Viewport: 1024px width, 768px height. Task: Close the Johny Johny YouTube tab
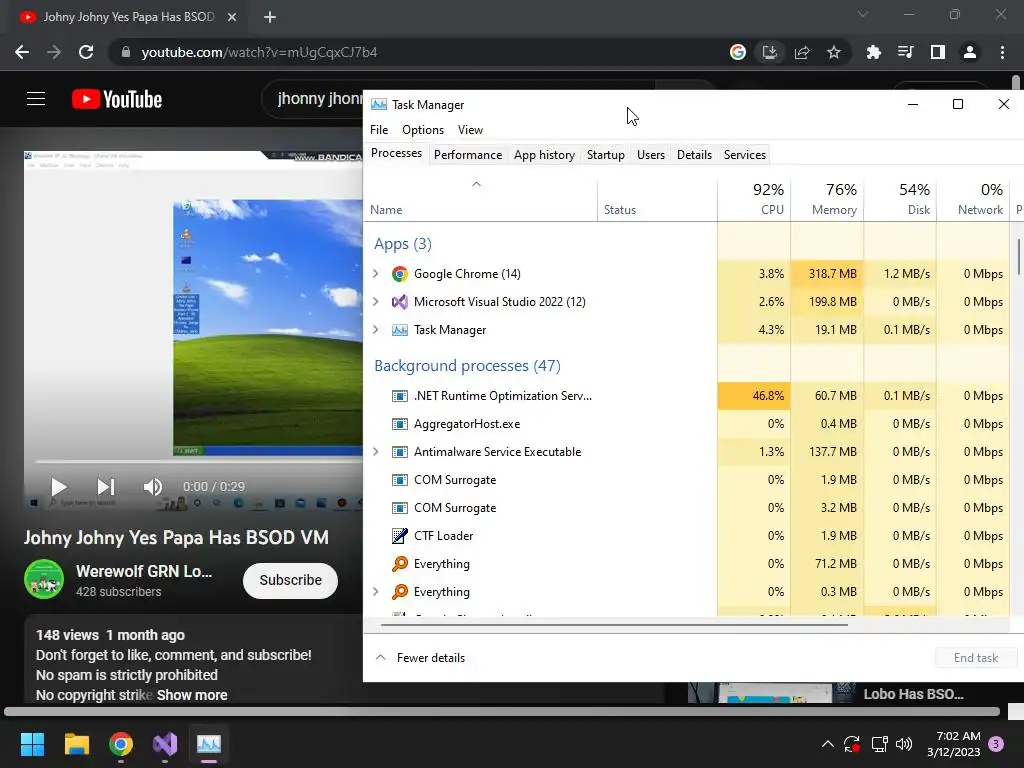tap(232, 17)
